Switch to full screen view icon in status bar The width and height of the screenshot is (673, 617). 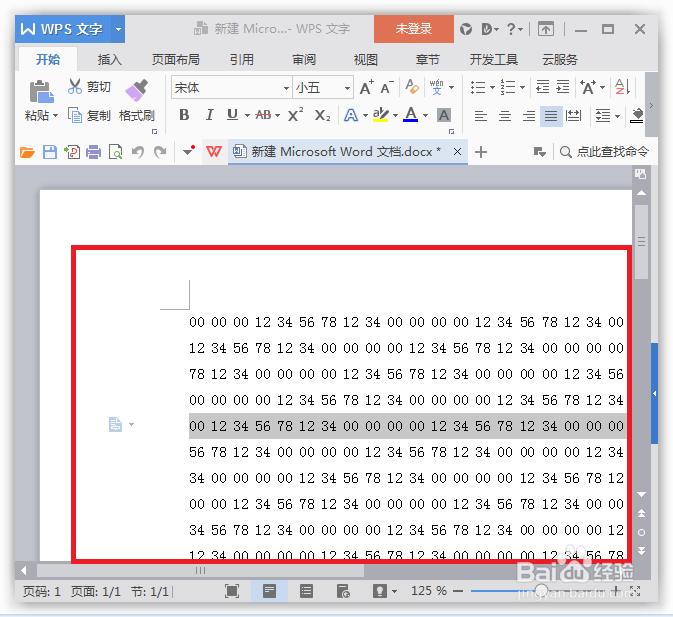[232, 591]
